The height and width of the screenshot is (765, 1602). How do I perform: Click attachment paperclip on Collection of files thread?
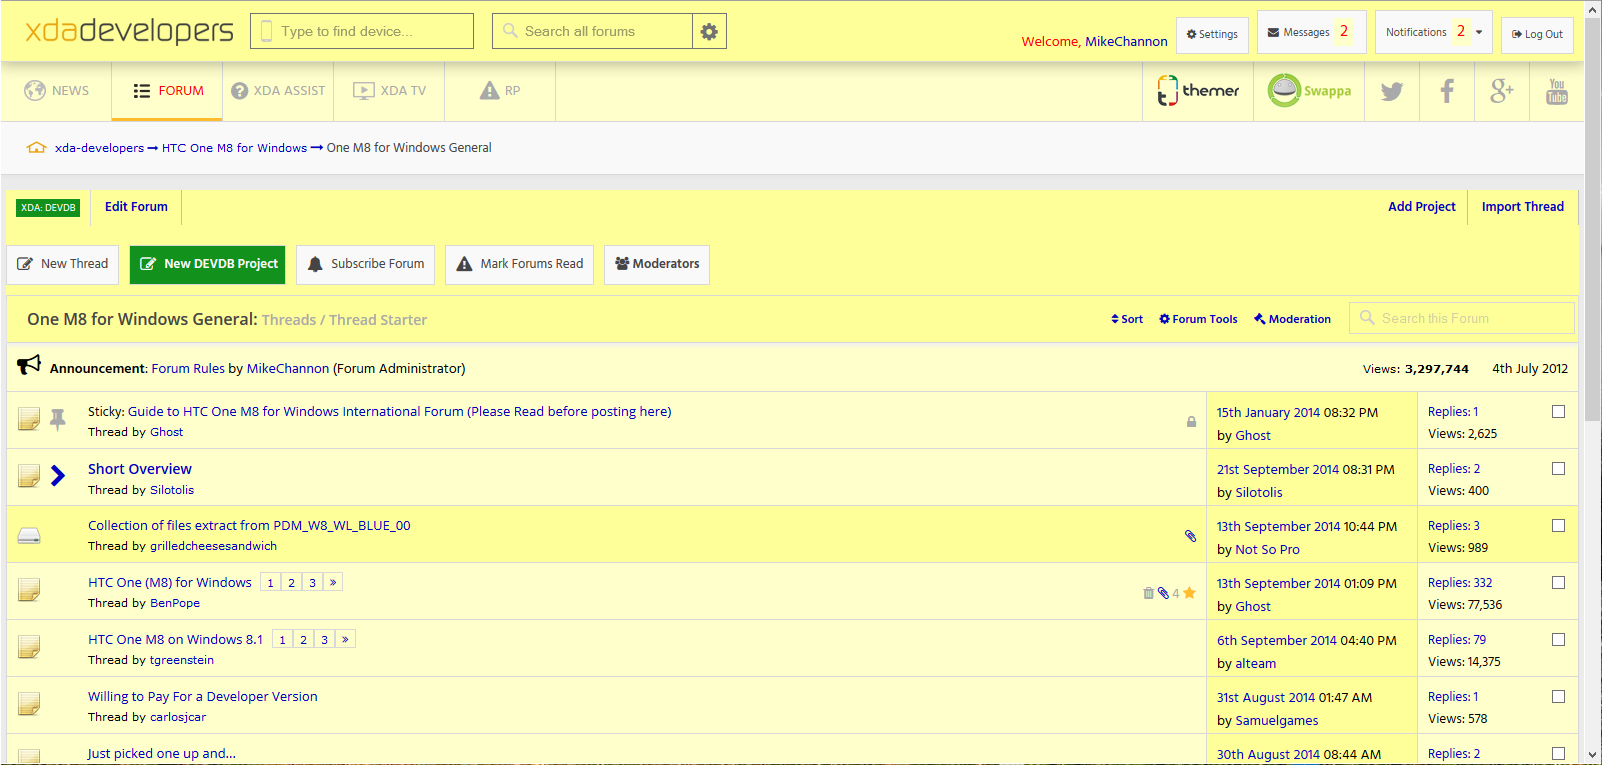pos(1190,535)
